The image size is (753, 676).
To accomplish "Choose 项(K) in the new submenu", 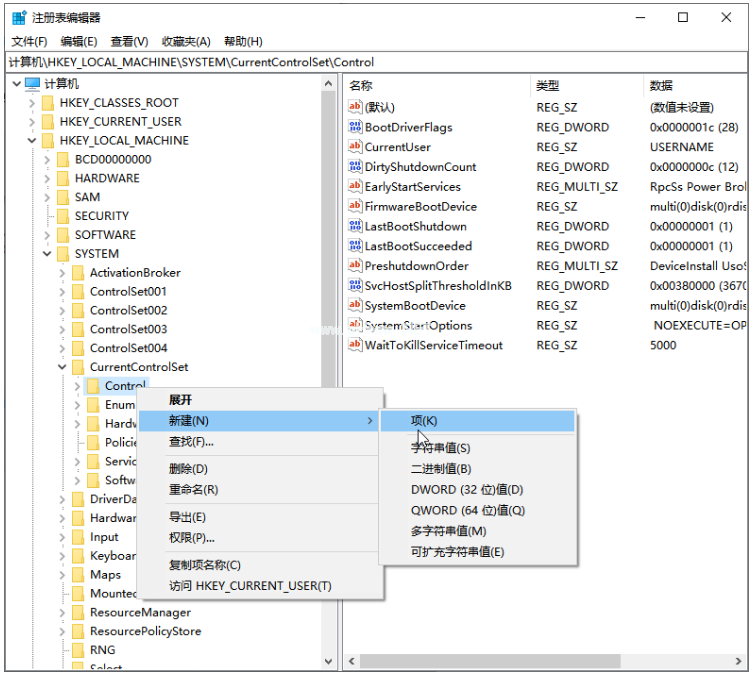I will click(424, 421).
